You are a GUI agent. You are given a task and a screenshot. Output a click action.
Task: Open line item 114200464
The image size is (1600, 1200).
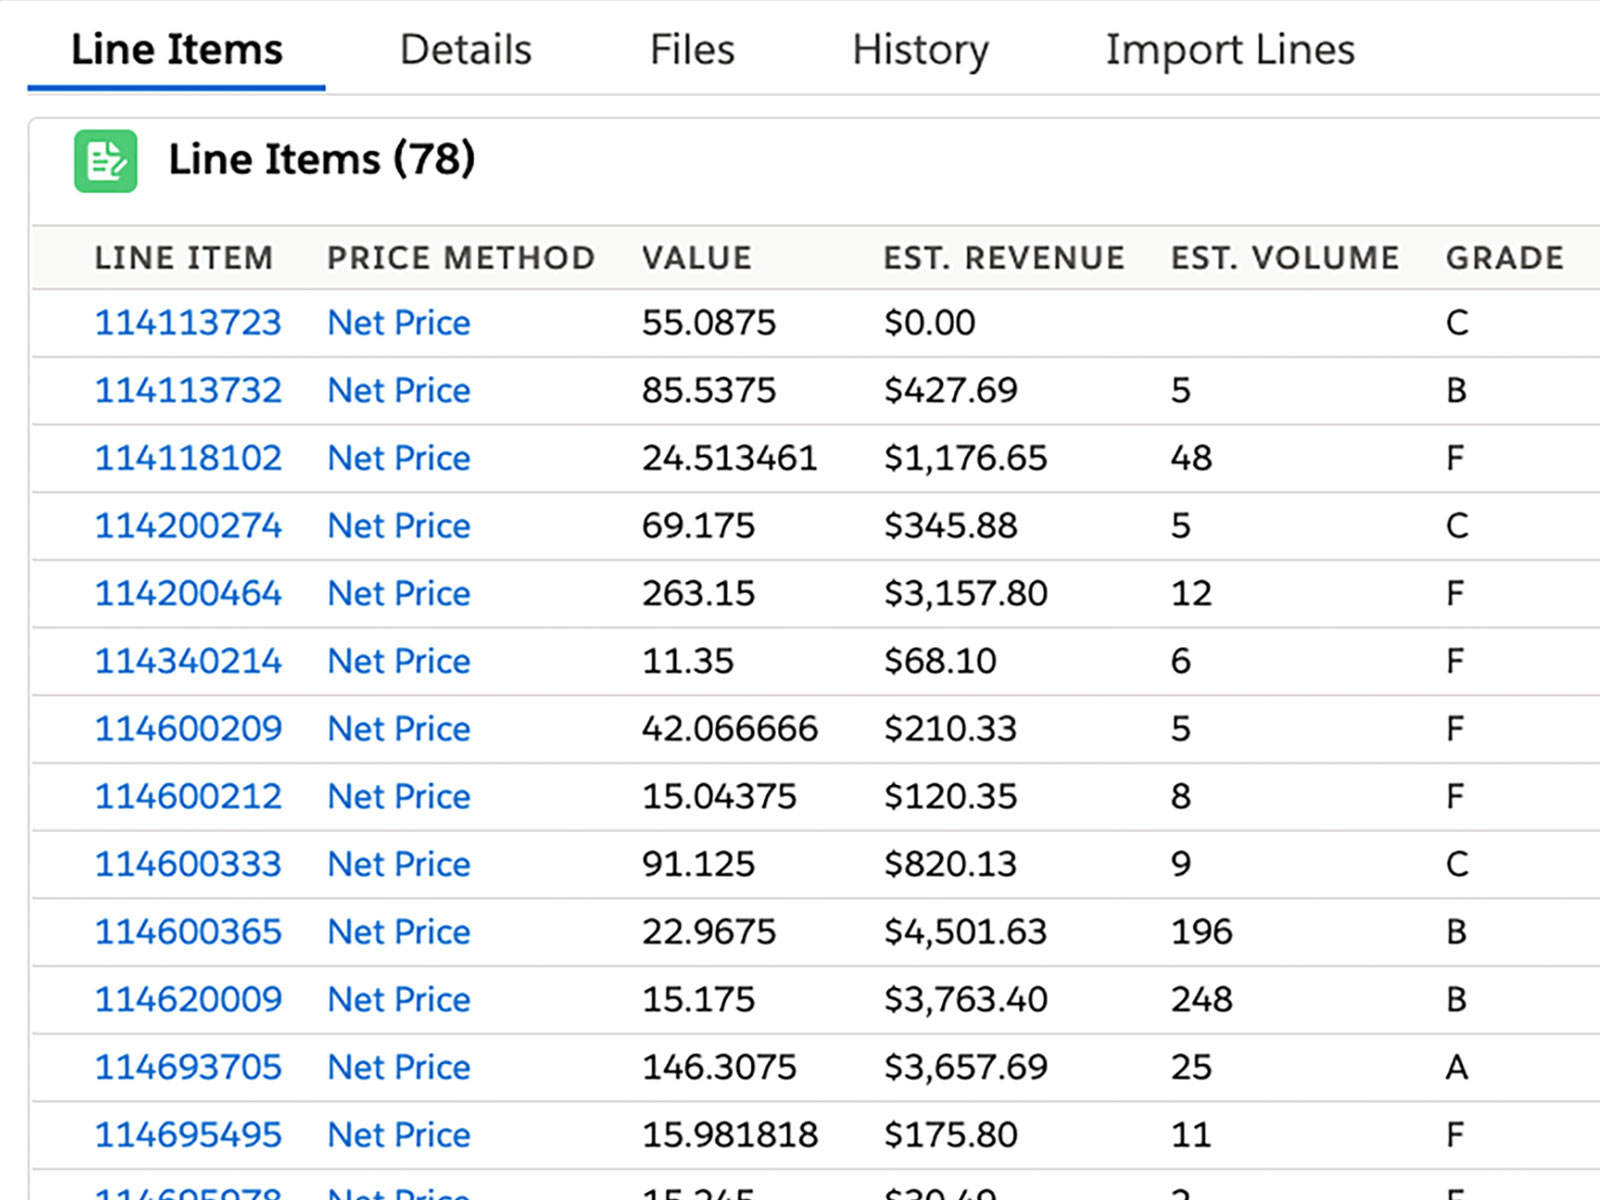point(188,594)
